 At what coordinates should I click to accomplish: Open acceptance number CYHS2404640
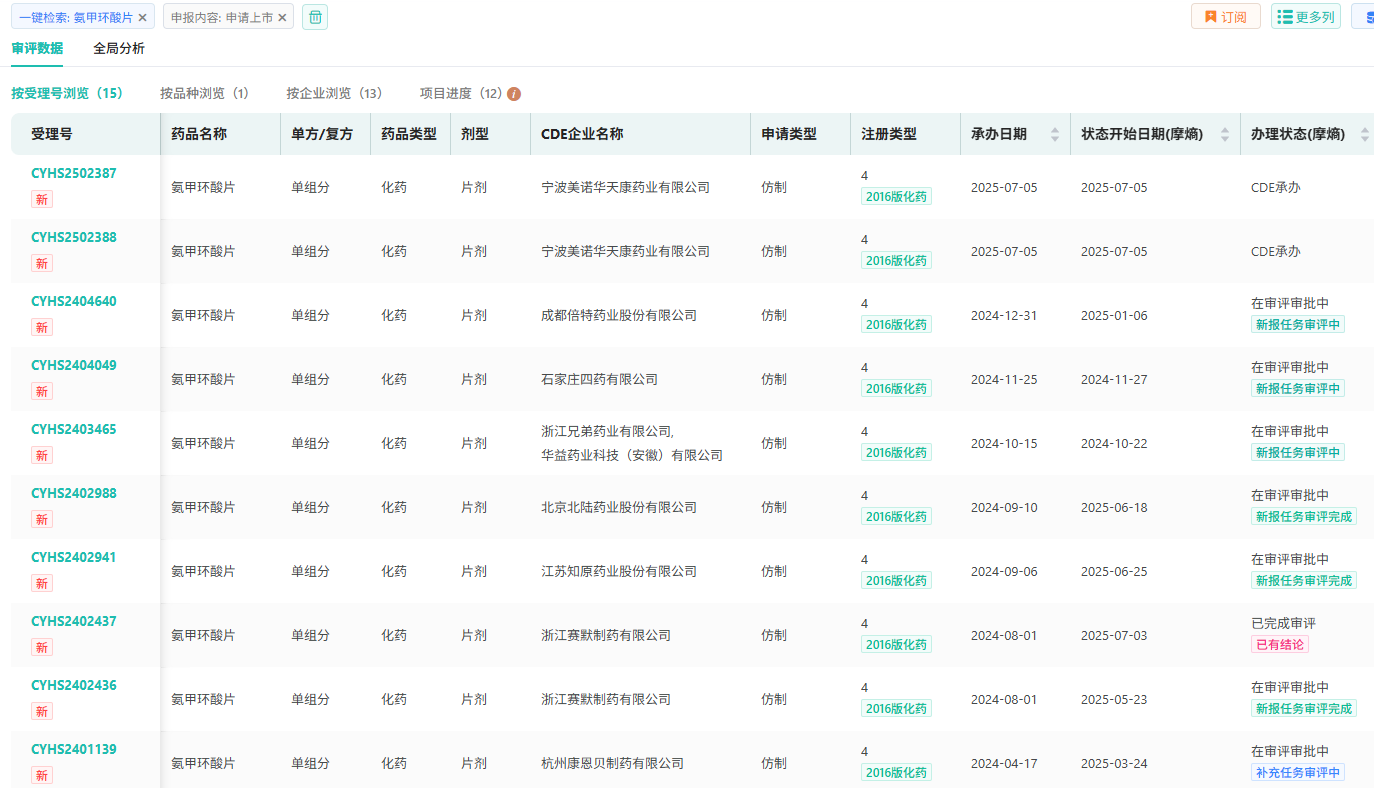point(74,301)
